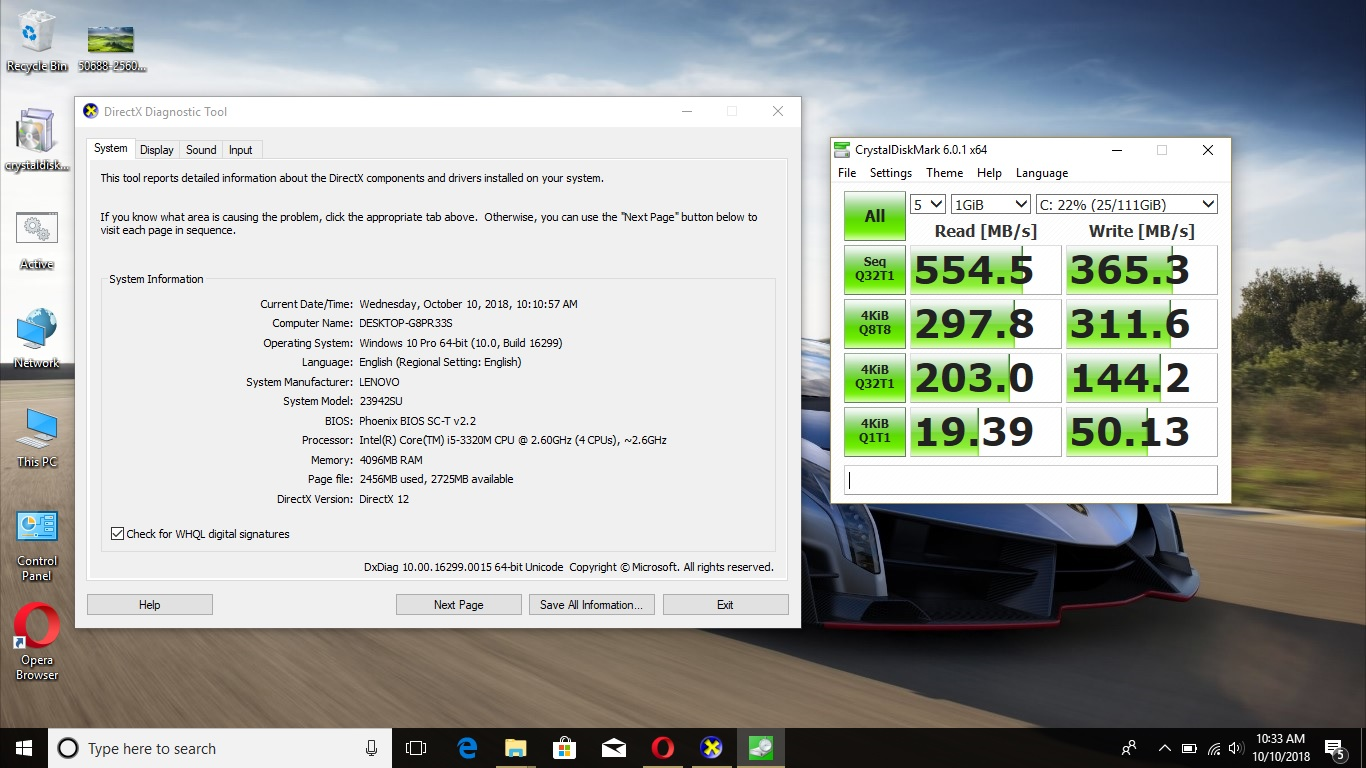Open Microsoft Store from the taskbar
1366x768 pixels.
click(565, 748)
